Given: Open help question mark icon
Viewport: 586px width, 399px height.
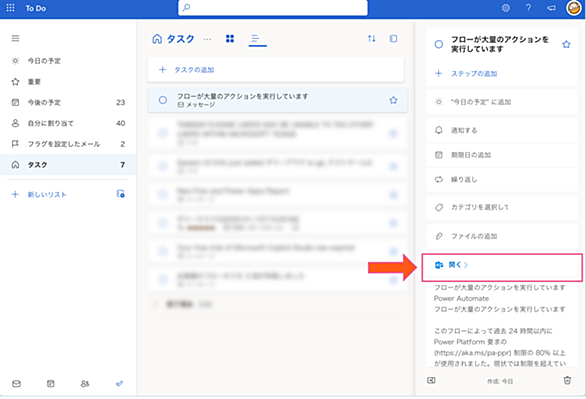Looking at the screenshot, I should point(528,8).
